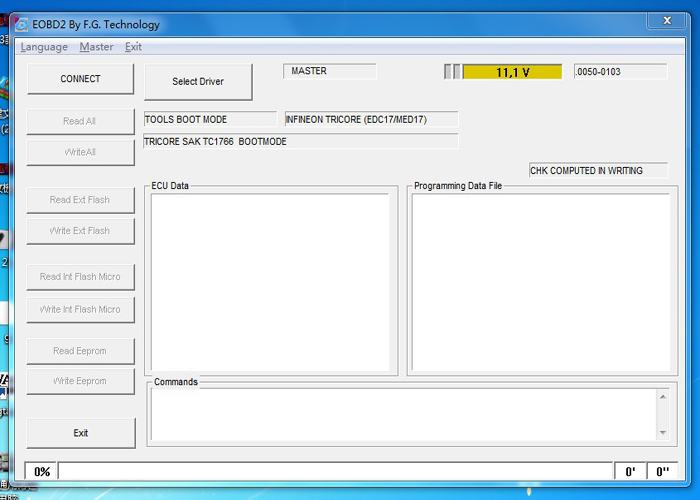700x500 pixels.
Task: Click the .0050-0103 serial field
Action: tap(621, 72)
